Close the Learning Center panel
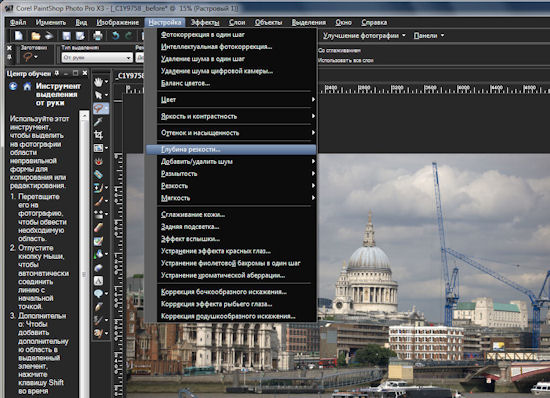 pyautogui.click(x=85, y=73)
